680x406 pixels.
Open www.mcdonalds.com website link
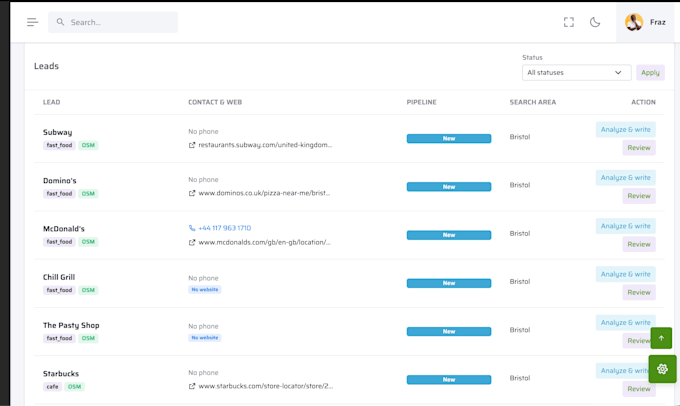(x=264, y=242)
